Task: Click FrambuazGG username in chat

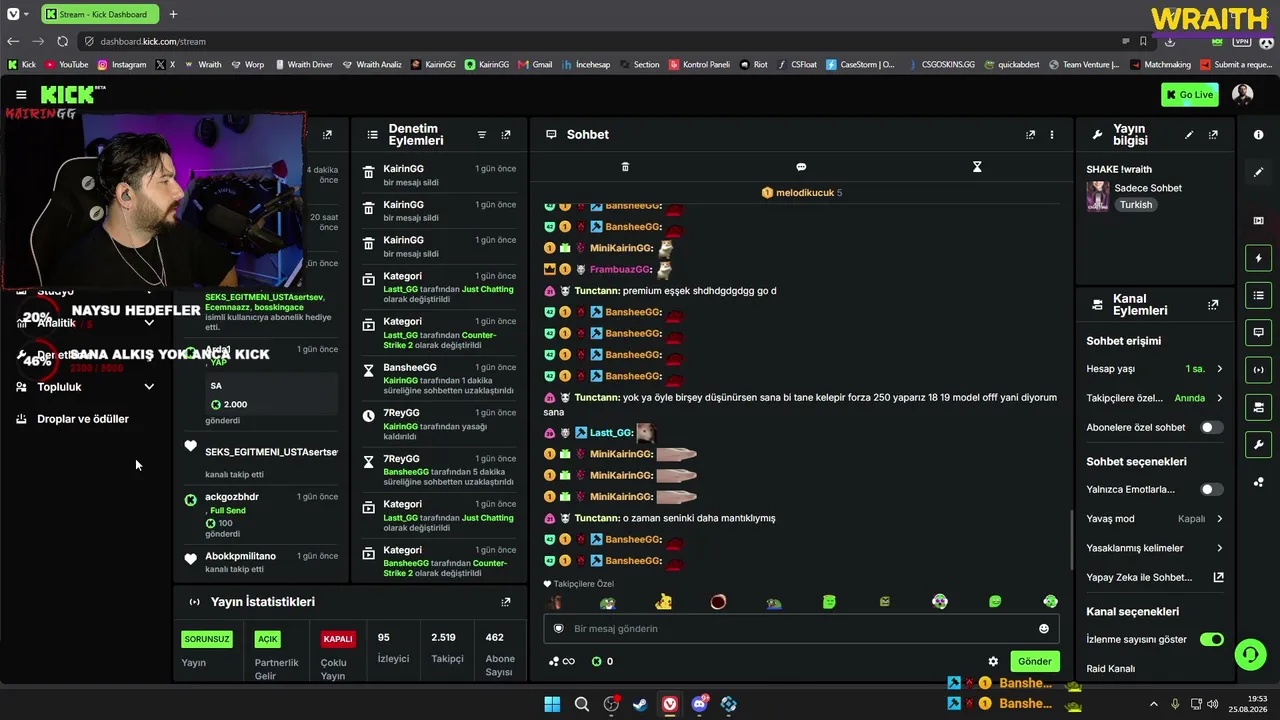Action: [x=620, y=269]
